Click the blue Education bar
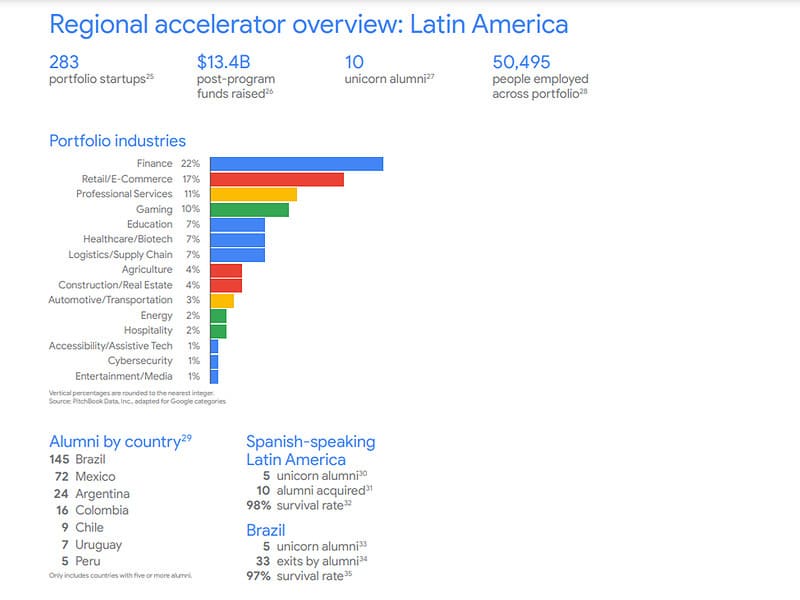 click(x=237, y=224)
